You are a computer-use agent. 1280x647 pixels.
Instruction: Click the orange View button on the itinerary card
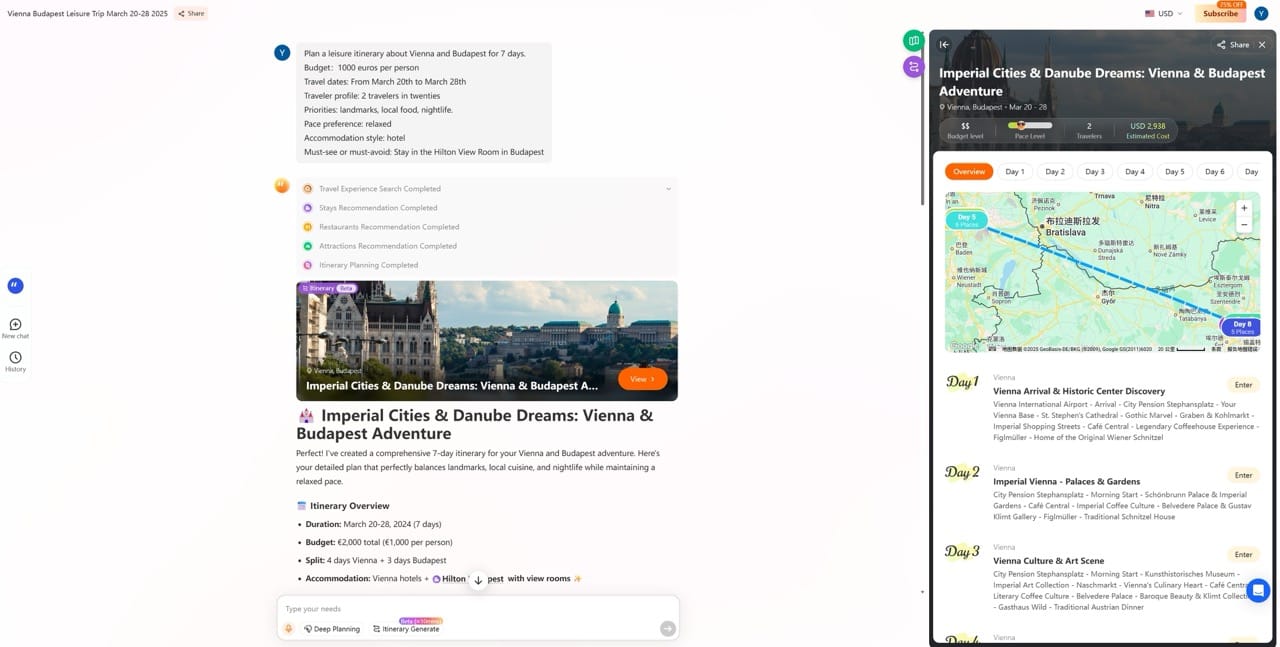(x=642, y=379)
